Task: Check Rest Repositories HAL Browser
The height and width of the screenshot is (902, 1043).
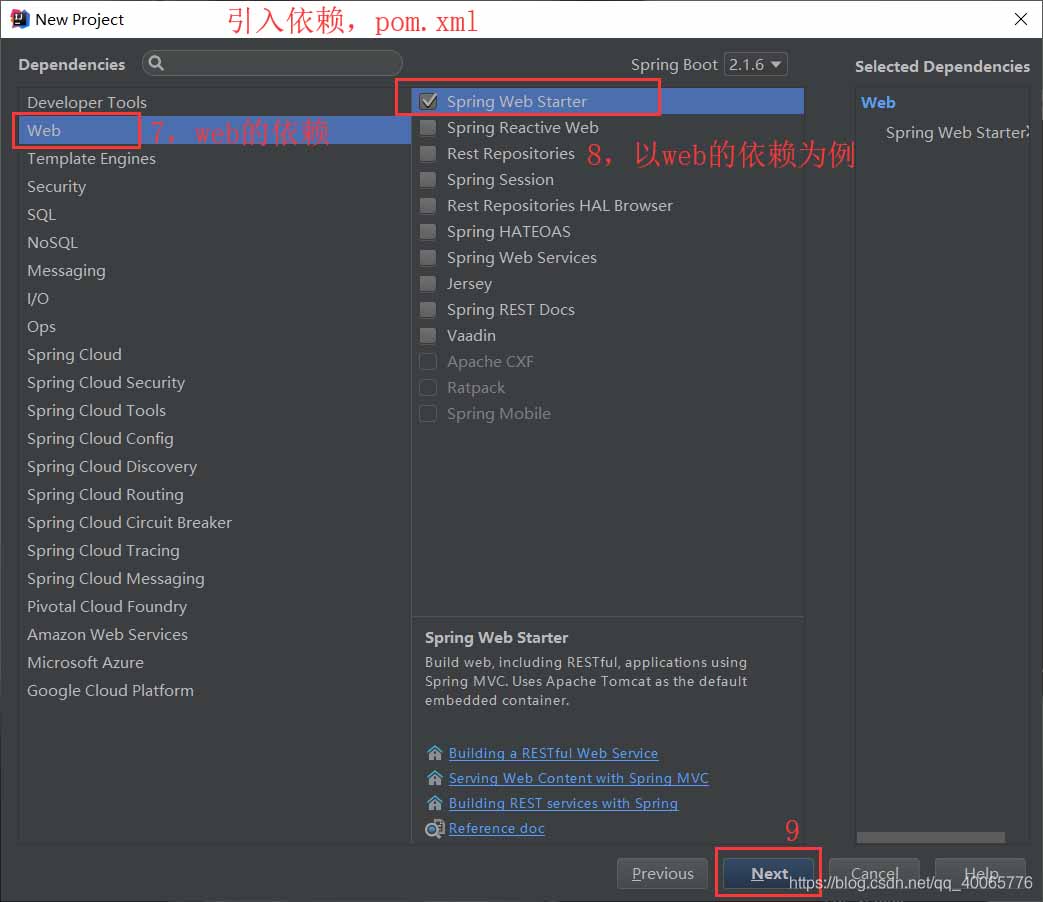Action: pyautogui.click(x=428, y=206)
